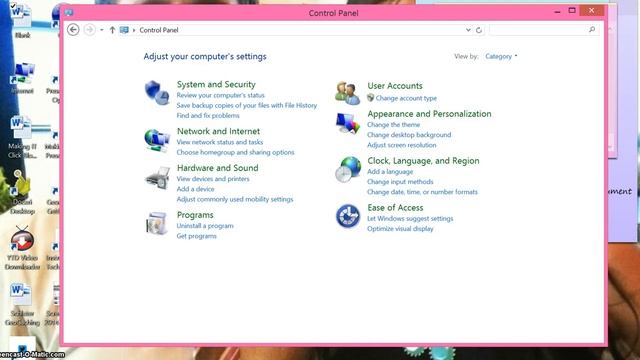
Task: Open the Appearance and Personalization monitor icon
Action: 347,123
